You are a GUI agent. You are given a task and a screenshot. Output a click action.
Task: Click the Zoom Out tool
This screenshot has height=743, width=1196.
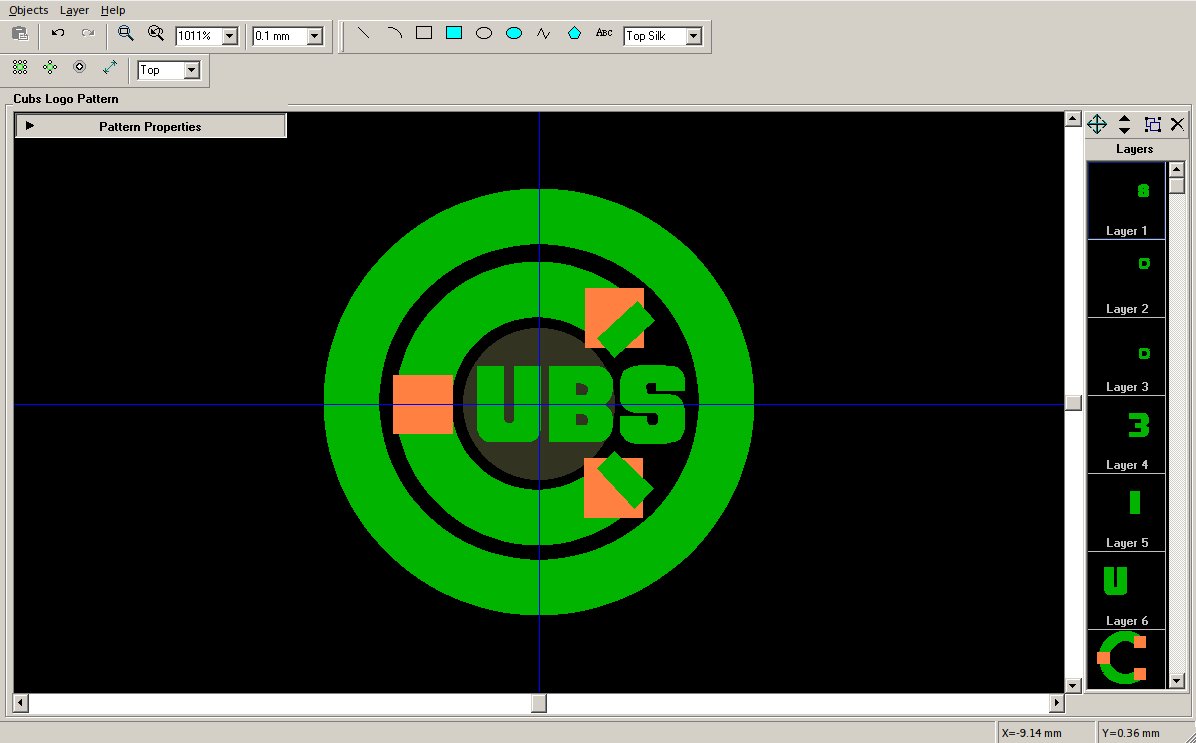tap(155, 33)
